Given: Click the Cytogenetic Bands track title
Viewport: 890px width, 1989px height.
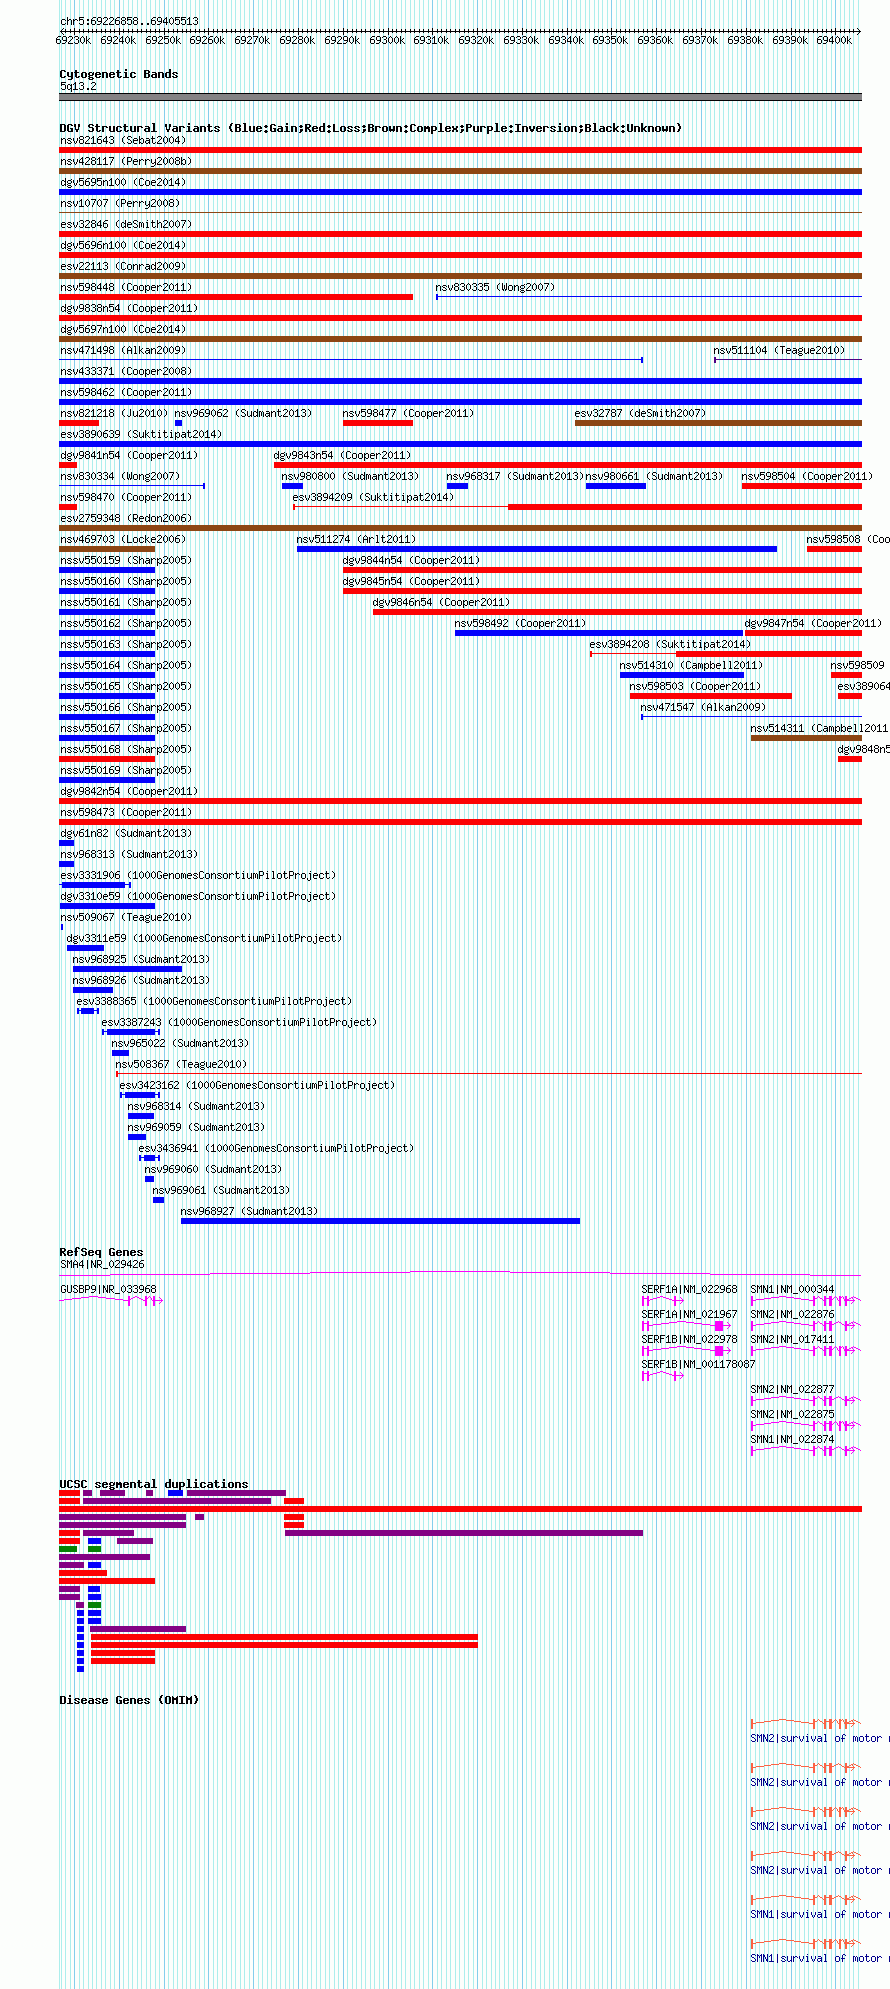Looking at the screenshot, I should [119, 74].
